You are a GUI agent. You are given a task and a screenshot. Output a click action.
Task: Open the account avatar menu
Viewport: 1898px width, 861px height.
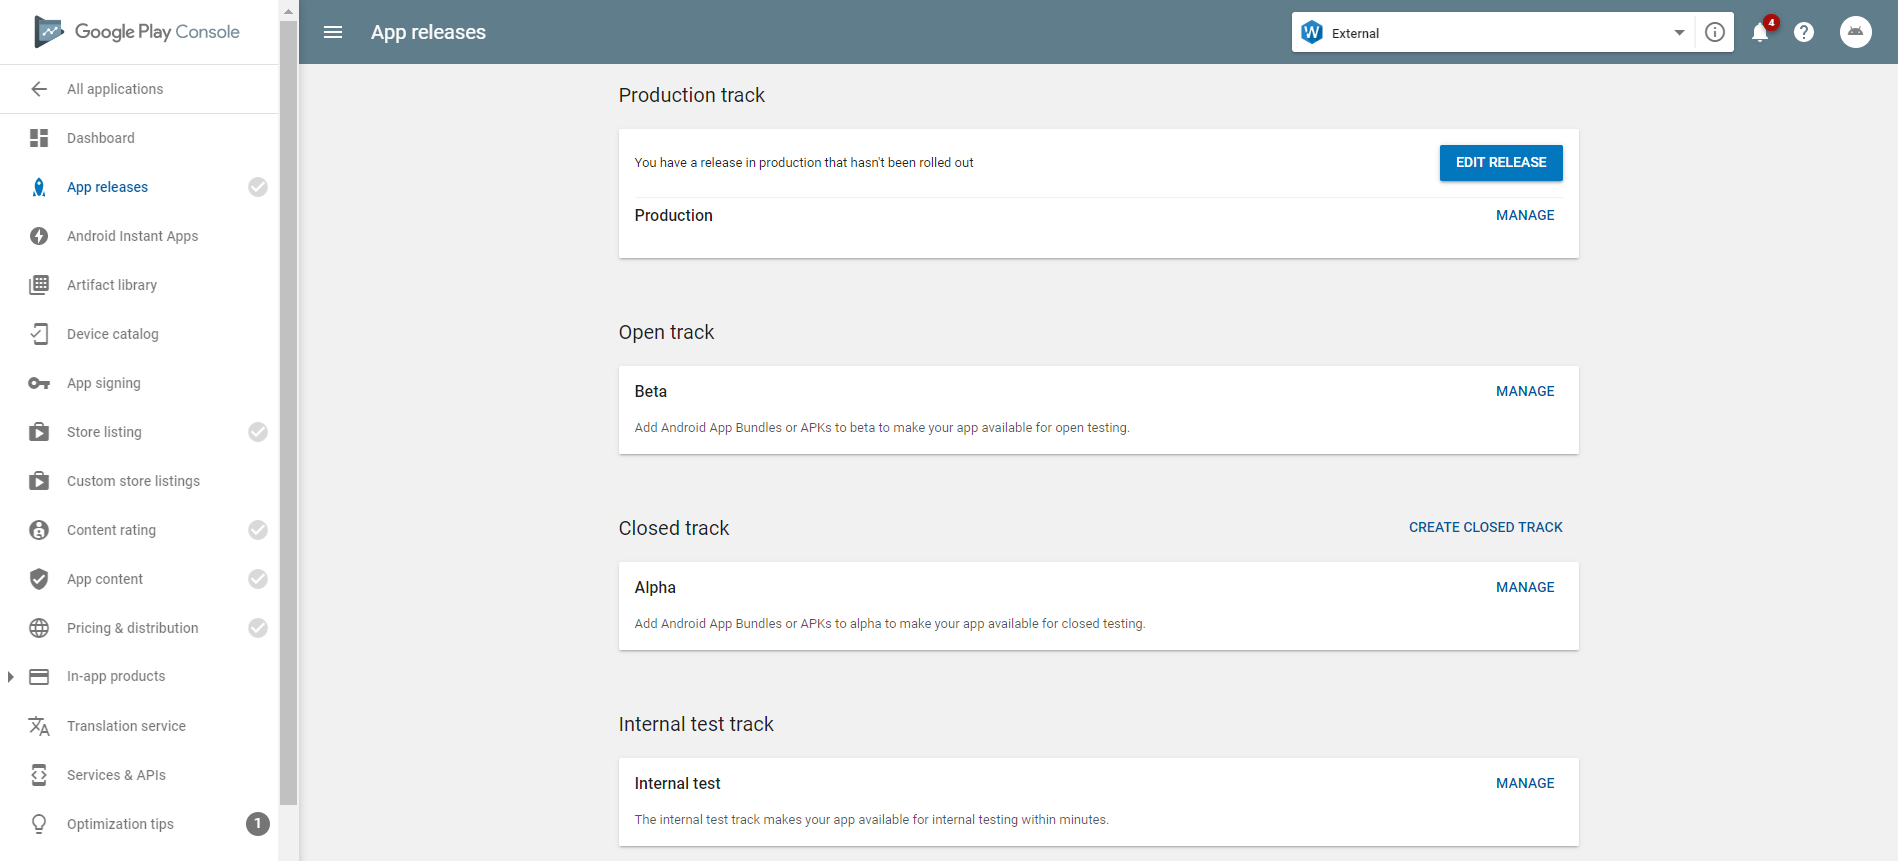(x=1856, y=32)
